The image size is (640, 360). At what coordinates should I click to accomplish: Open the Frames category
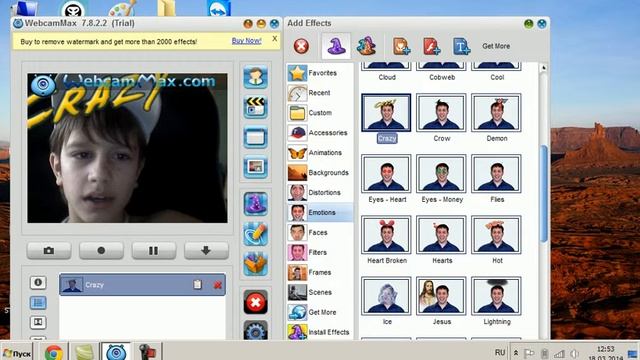tap(320, 272)
